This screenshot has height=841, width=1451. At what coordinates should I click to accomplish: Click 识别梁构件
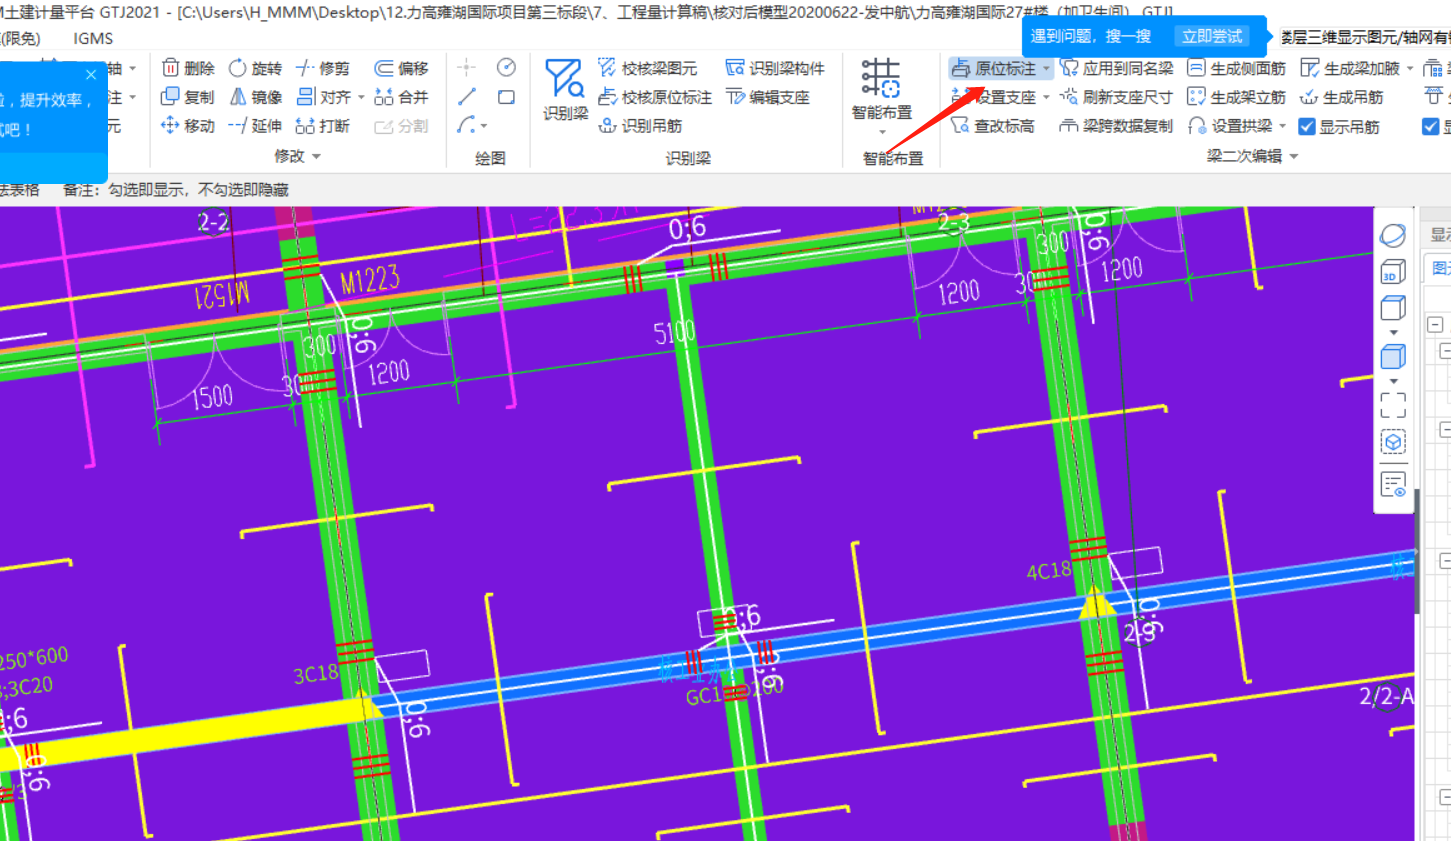pos(775,68)
